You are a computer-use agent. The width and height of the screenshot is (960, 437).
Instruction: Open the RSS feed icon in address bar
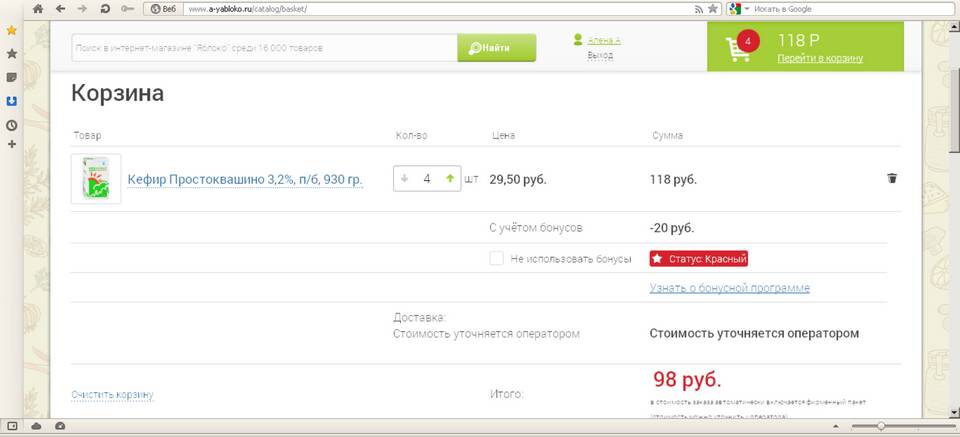699,9
